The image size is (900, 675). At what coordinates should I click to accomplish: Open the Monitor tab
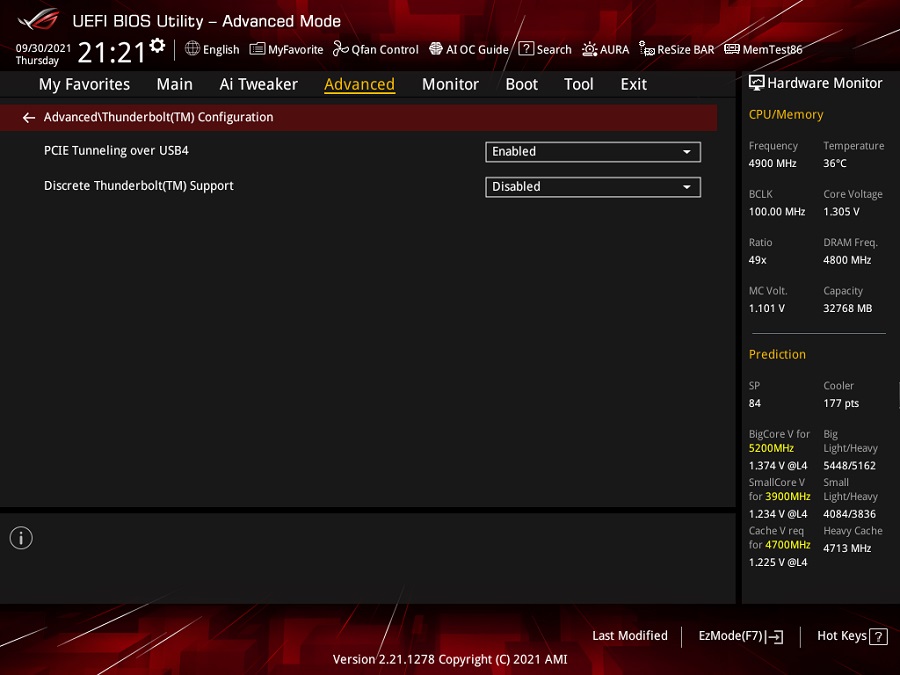pos(450,84)
